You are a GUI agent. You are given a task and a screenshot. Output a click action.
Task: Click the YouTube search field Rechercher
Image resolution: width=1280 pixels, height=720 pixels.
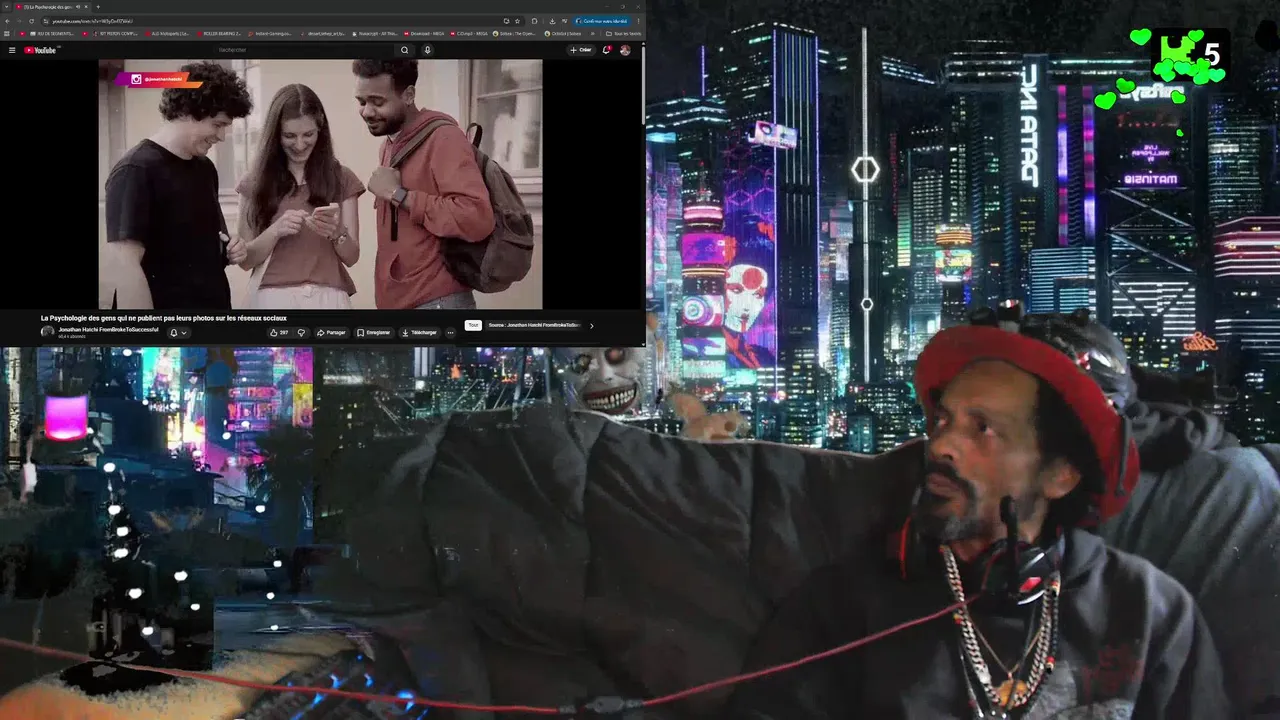305,50
